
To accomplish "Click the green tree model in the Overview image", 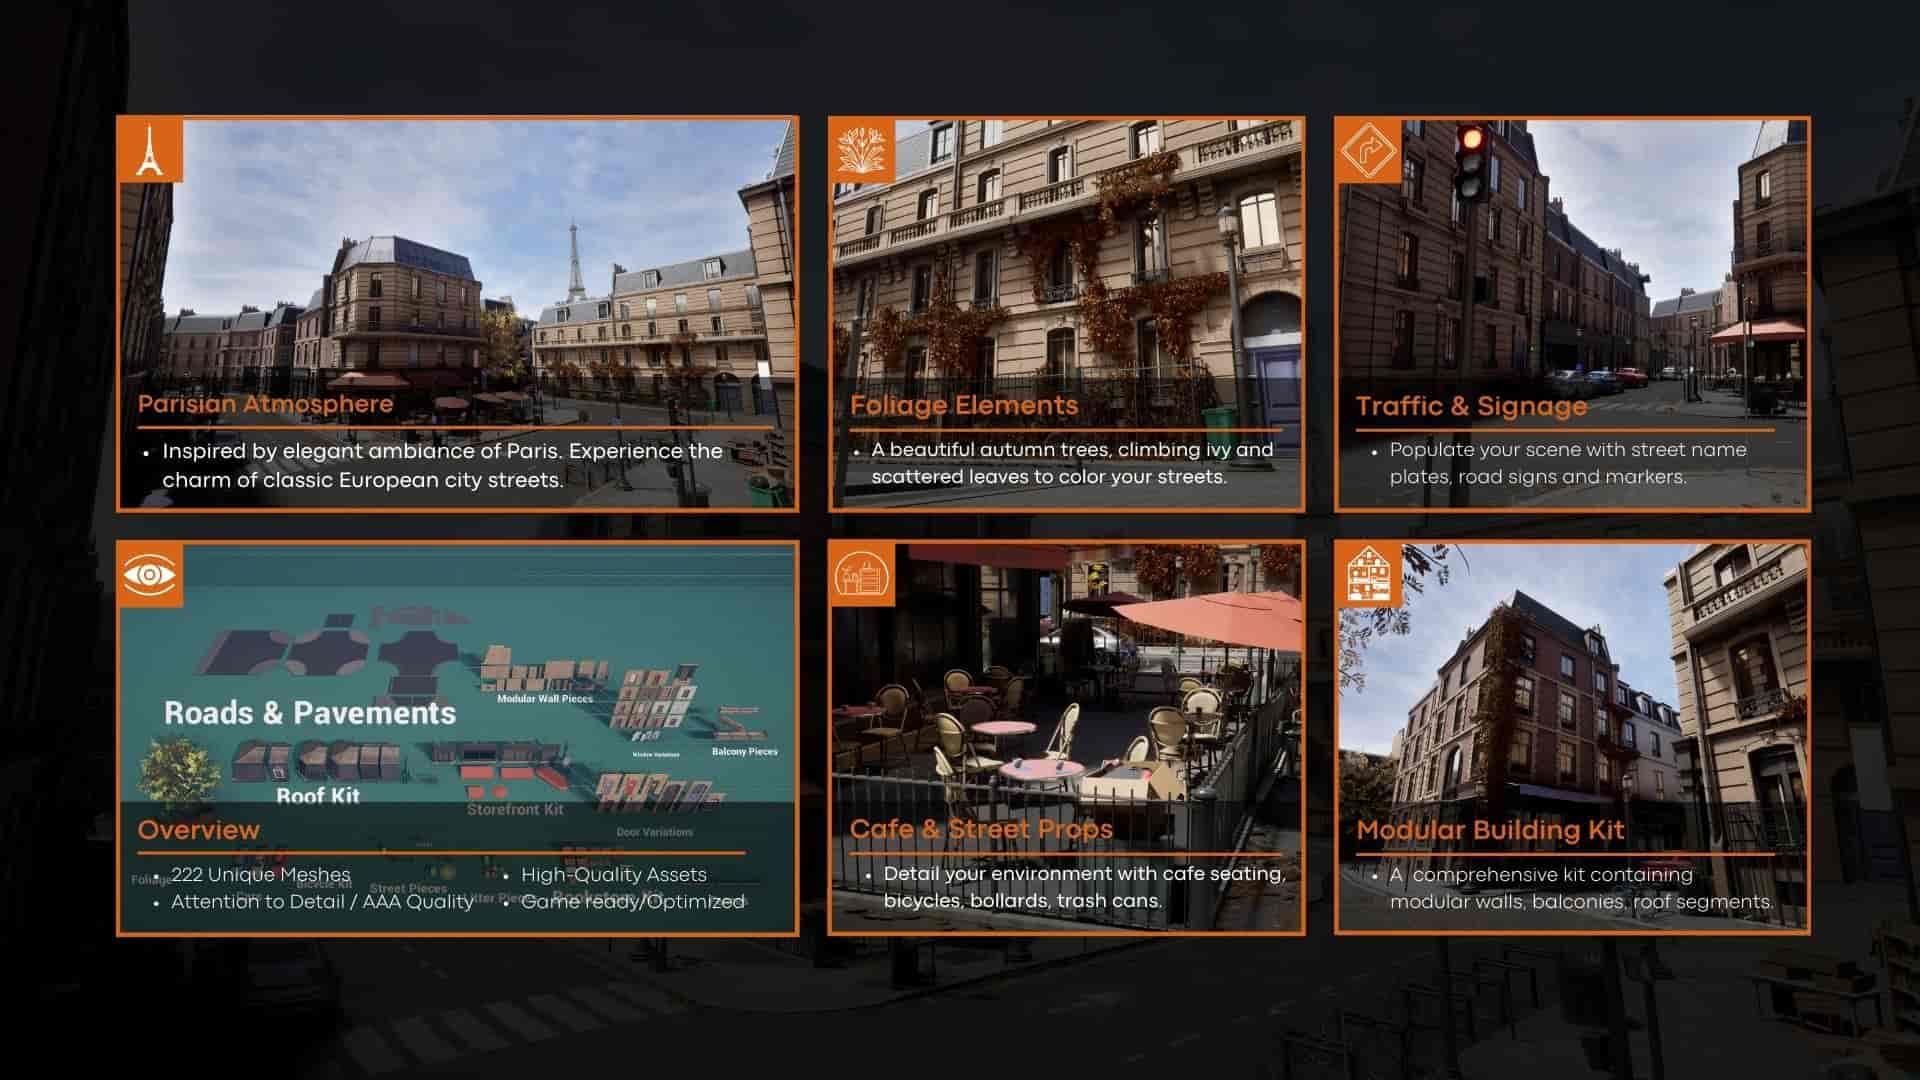I will (x=178, y=774).
